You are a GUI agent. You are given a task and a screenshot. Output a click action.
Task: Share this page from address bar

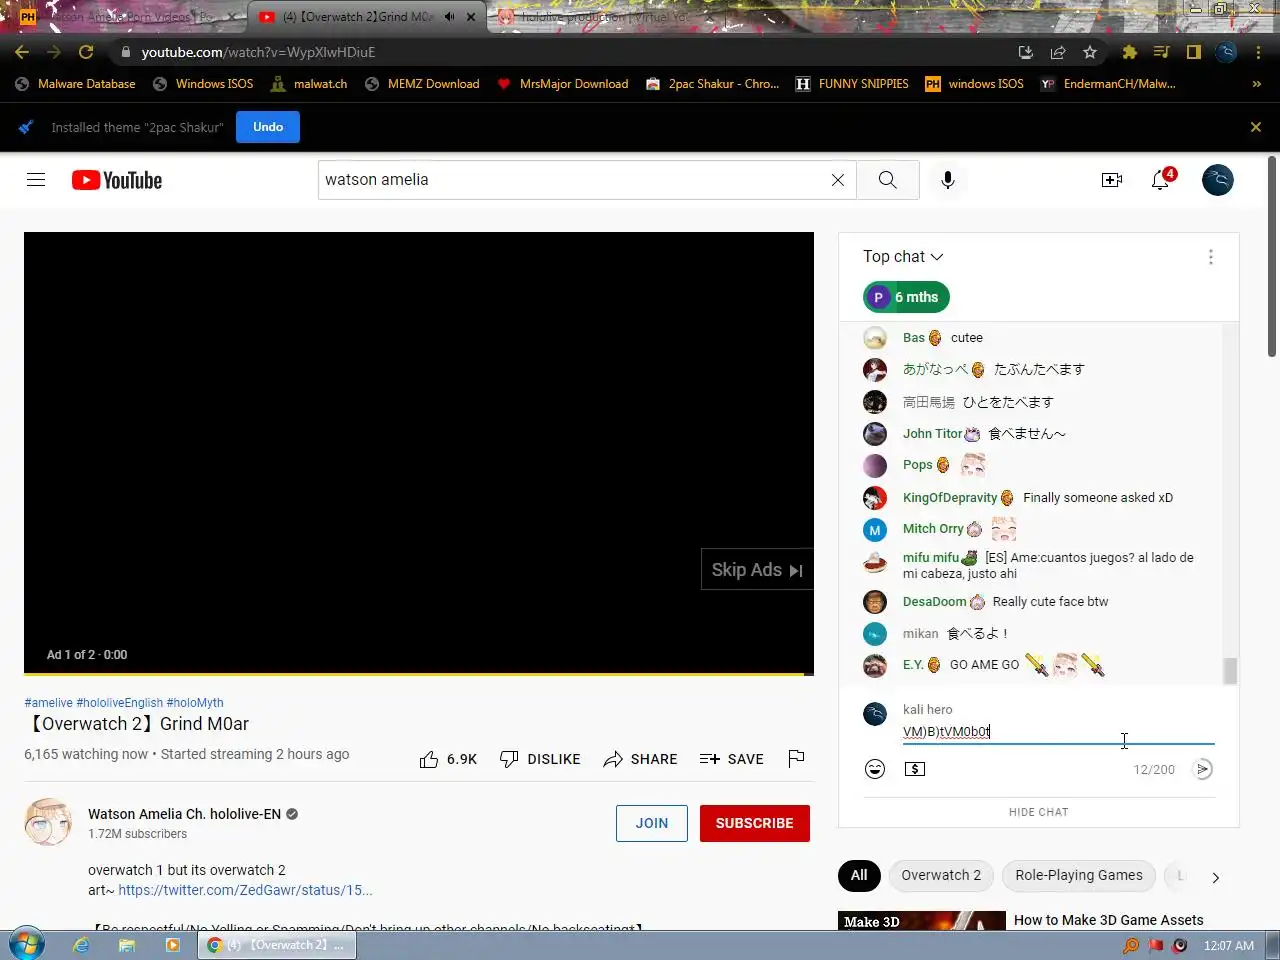click(x=1058, y=52)
